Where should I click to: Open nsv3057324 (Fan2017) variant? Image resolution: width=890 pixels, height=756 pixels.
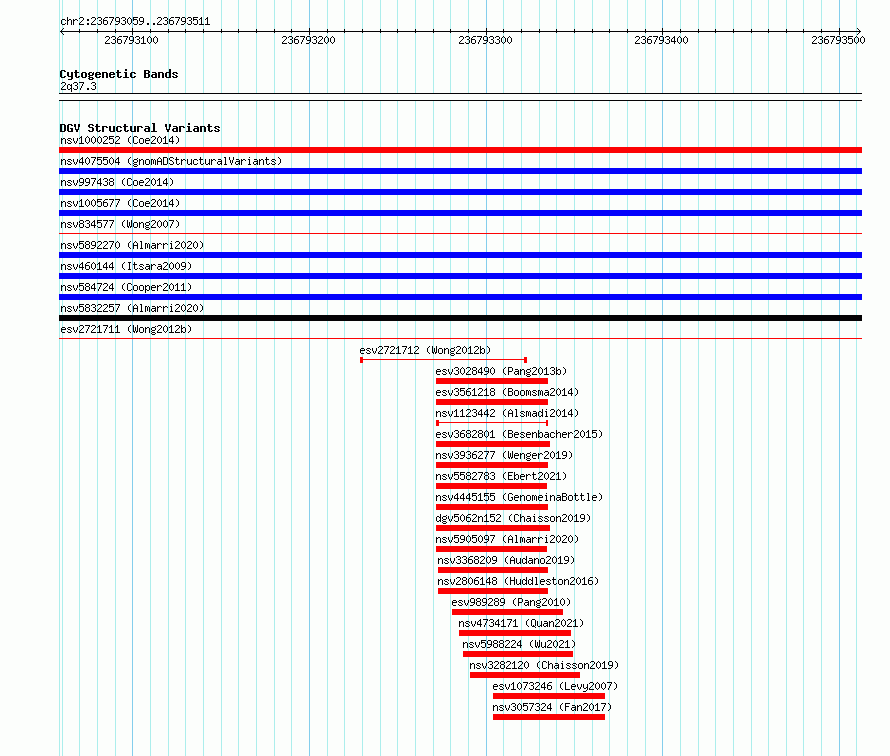[552, 707]
